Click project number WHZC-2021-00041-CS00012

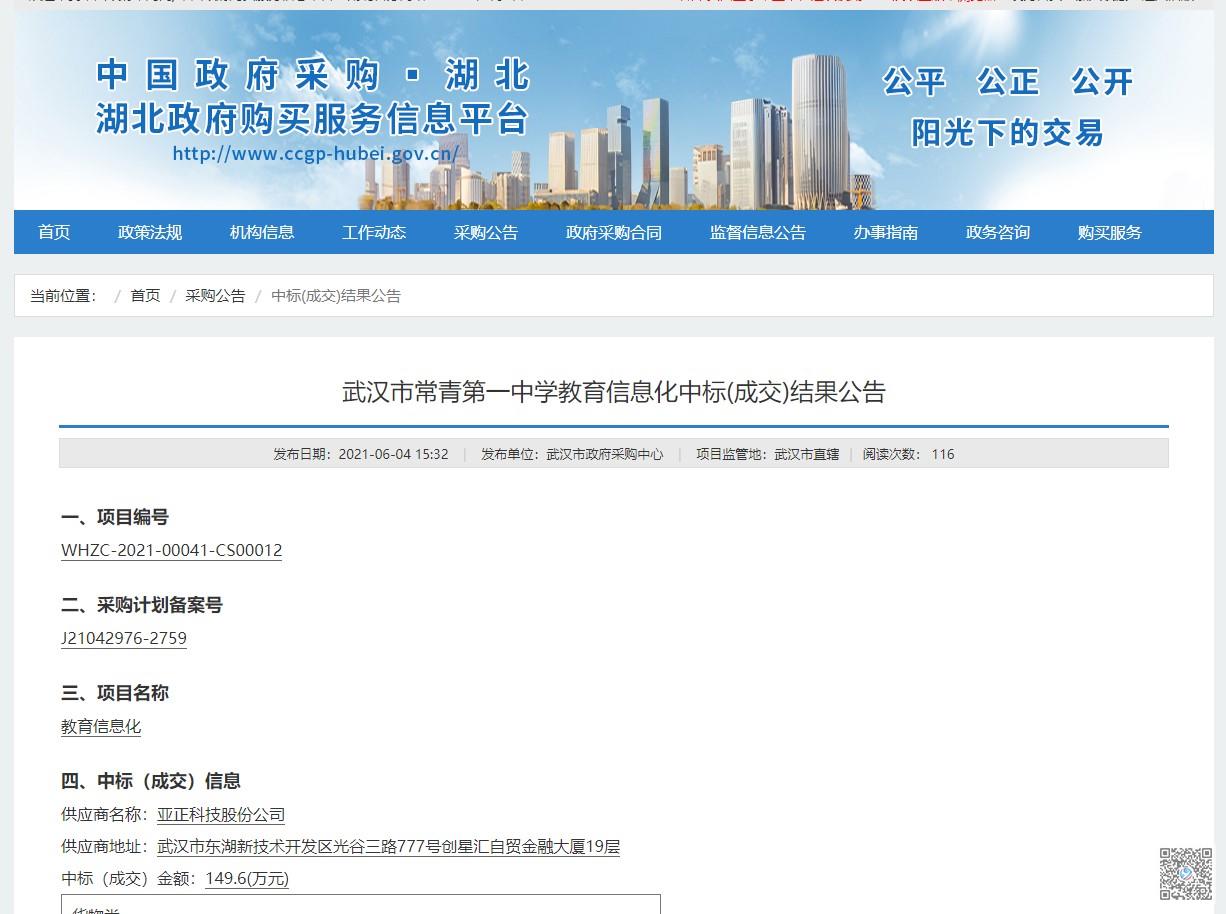171,550
